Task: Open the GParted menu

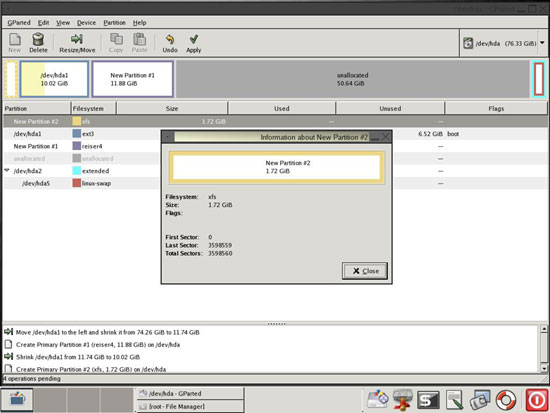Action: coord(19,22)
